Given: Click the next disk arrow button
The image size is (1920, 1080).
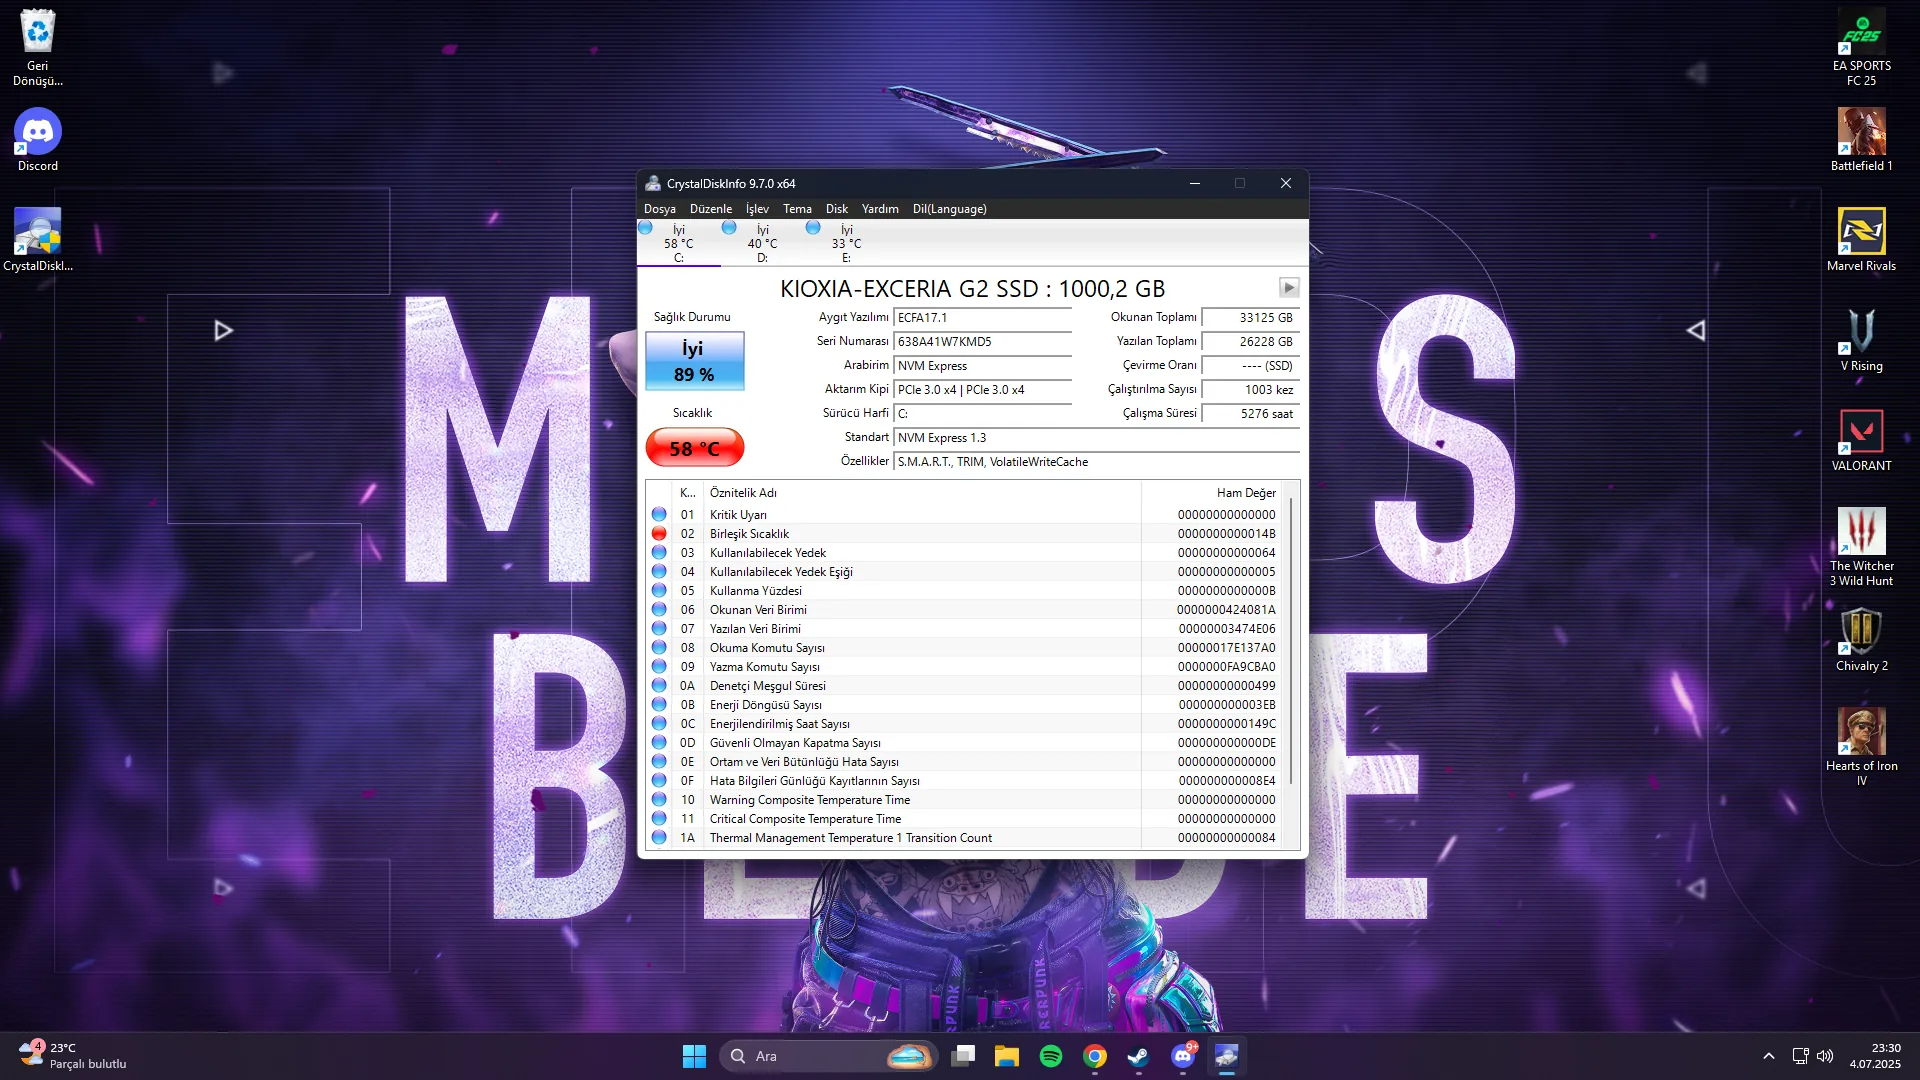Looking at the screenshot, I should click(x=1289, y=288).
